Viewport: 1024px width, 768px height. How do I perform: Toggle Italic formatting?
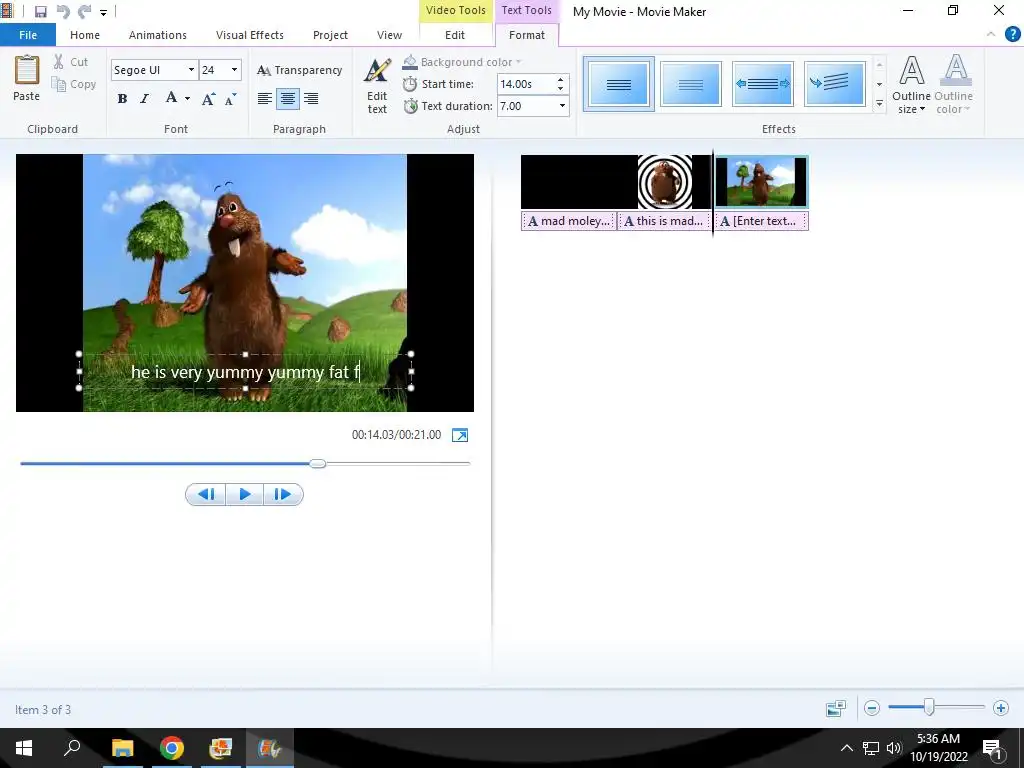pos(144,99)
